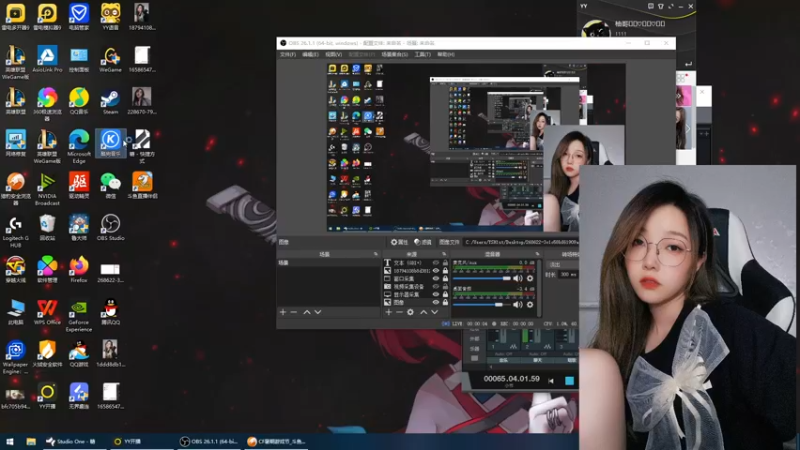Toggle lock of the text source

[x=445, y=263]
